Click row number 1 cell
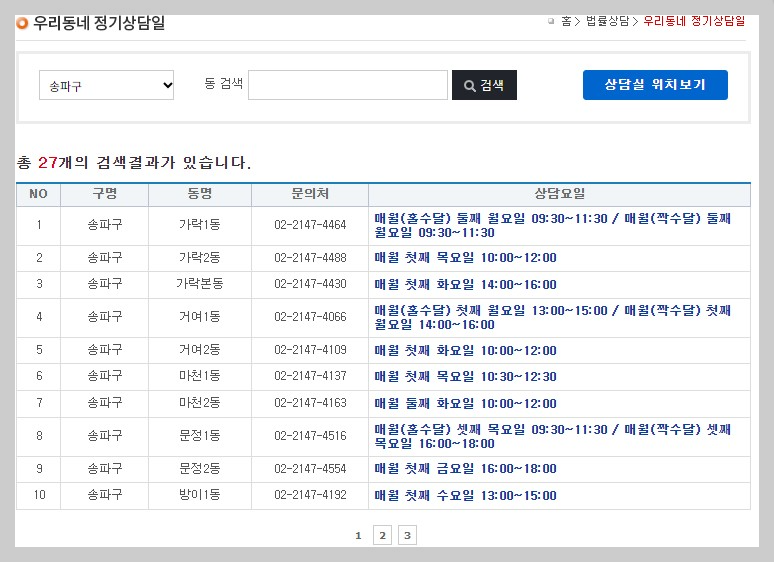This screenshot has height=562, width=774. point(39,225)
